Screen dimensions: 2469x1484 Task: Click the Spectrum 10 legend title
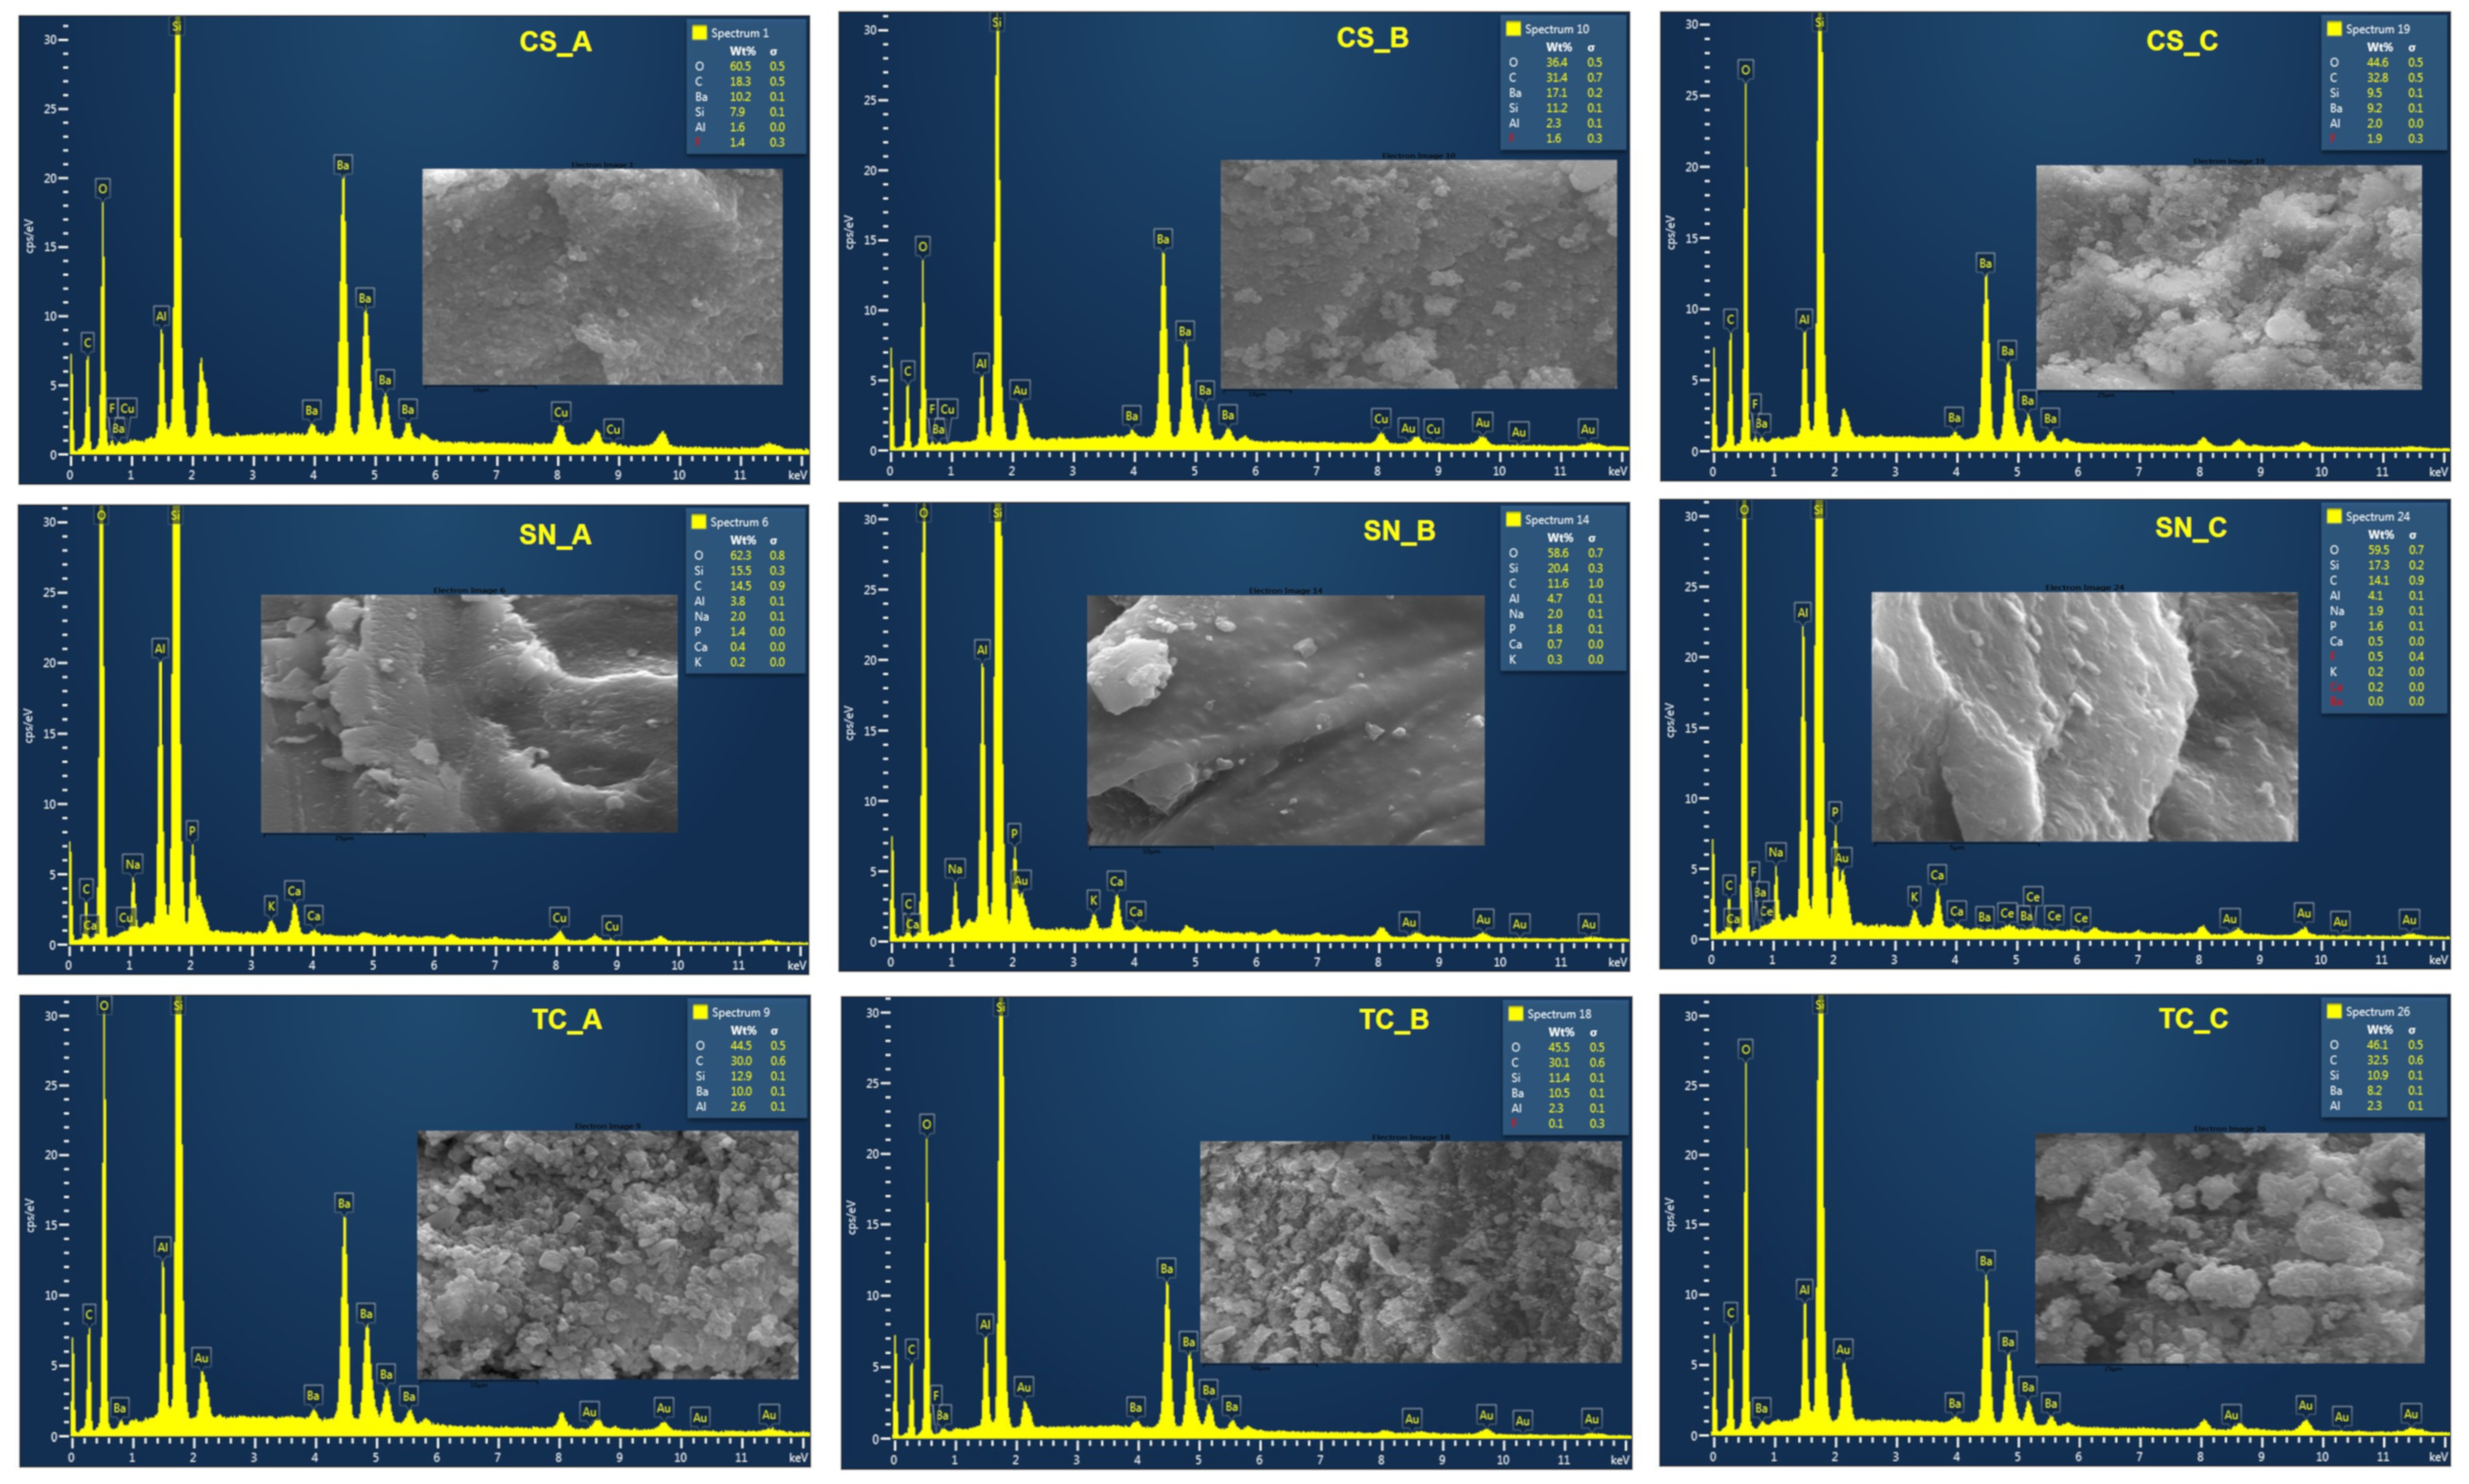click(1556, 29)
